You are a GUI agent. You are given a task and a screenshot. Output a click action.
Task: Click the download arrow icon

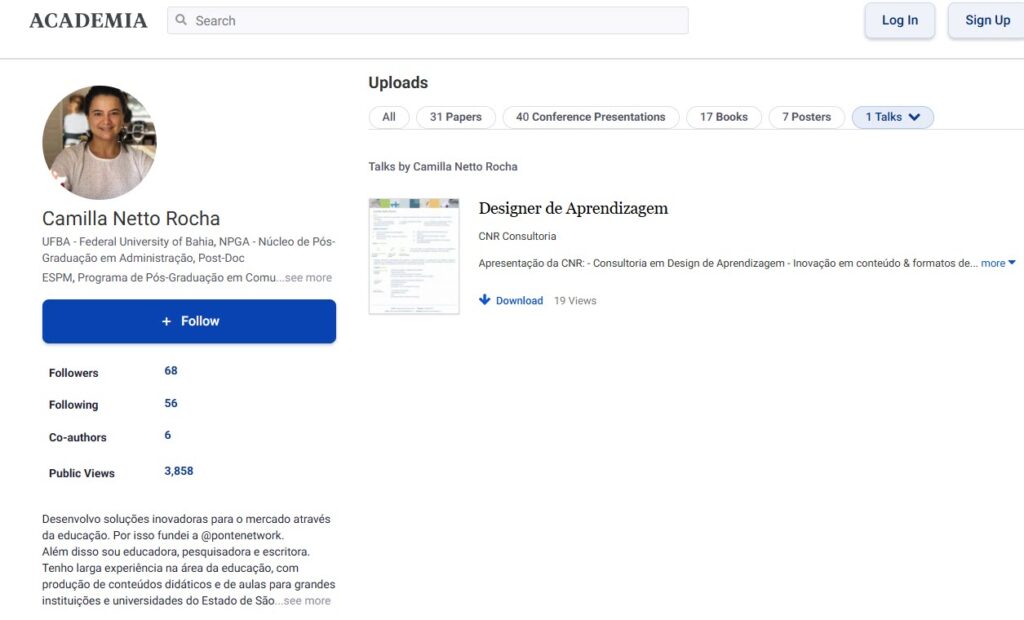coord(485,300)
